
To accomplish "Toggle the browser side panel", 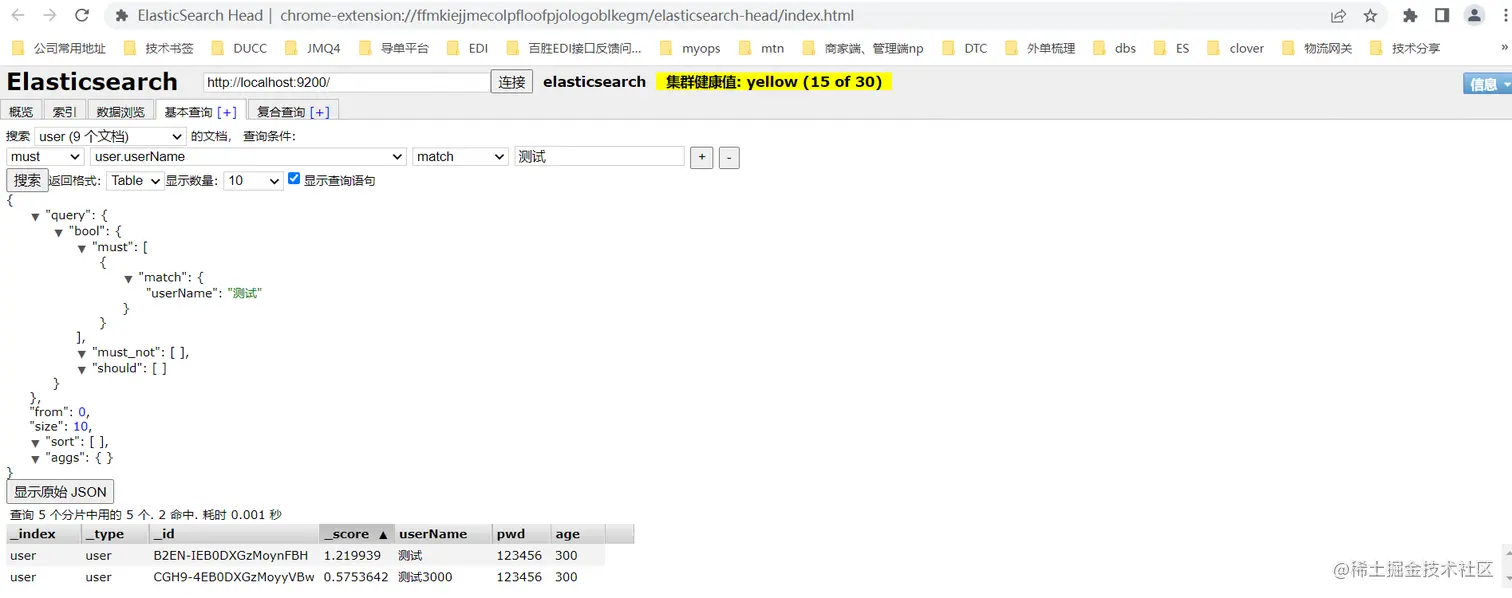I will 1442,16.
